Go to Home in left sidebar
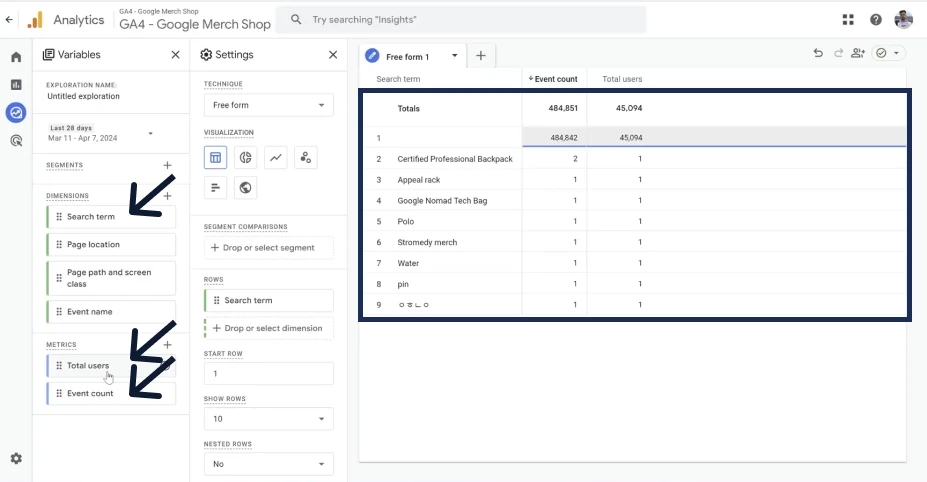This screenshot has width=927, height=482. pos(16,57)
